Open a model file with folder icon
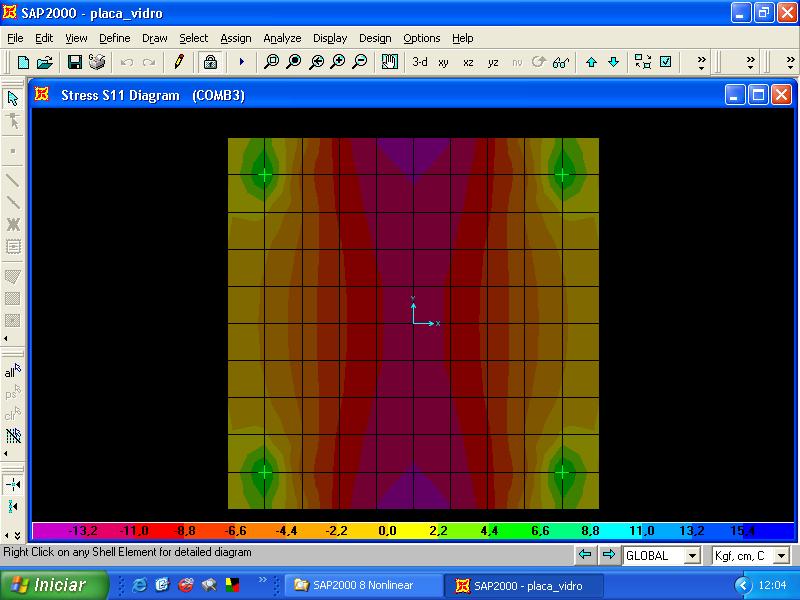The image size is (800, 600). (x=45, y=62)
